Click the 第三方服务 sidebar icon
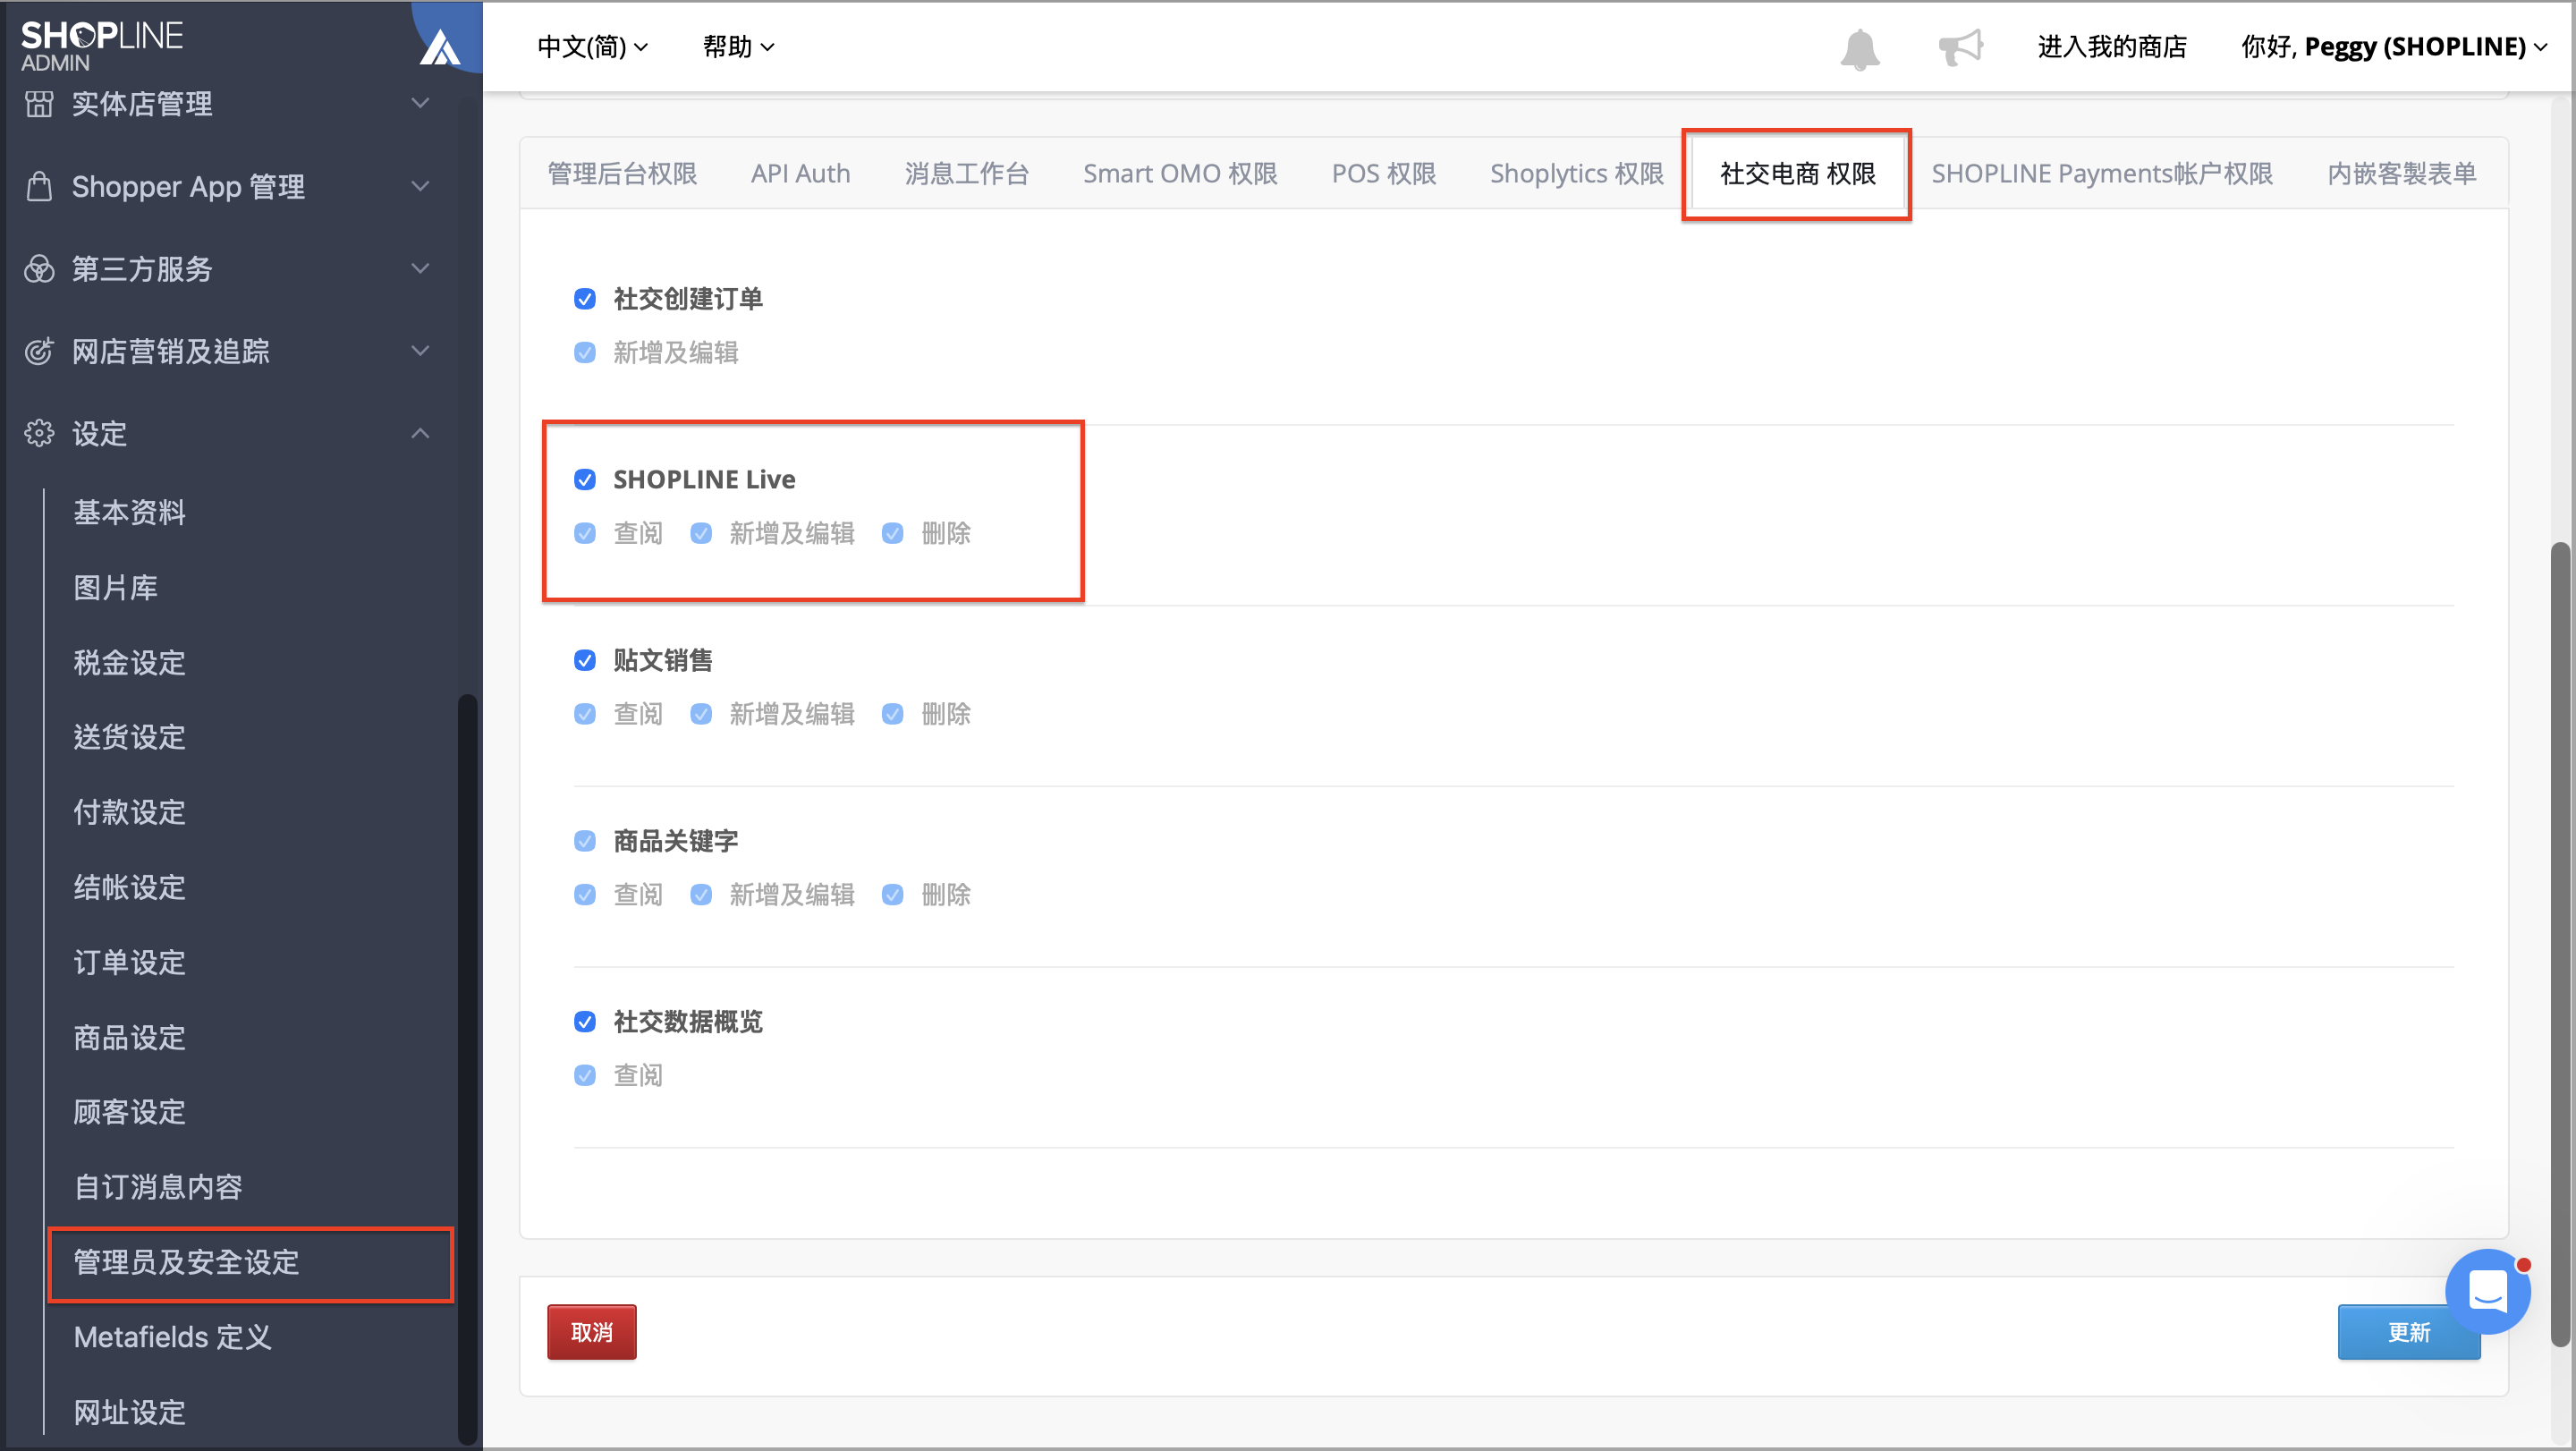Image resolution: width=2576 pixels, height=1451 pixels. [x=39, y=268]
